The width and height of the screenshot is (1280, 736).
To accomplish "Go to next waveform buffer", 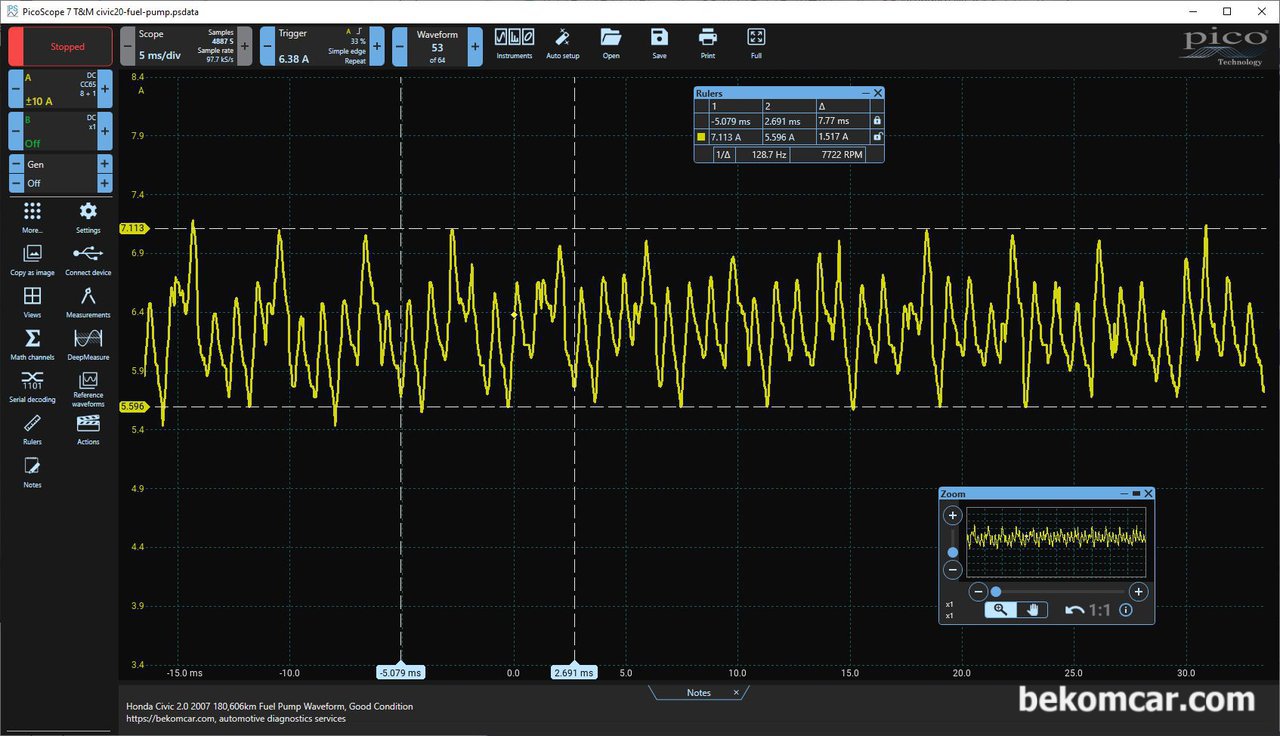I will click(x=475, y=46).
